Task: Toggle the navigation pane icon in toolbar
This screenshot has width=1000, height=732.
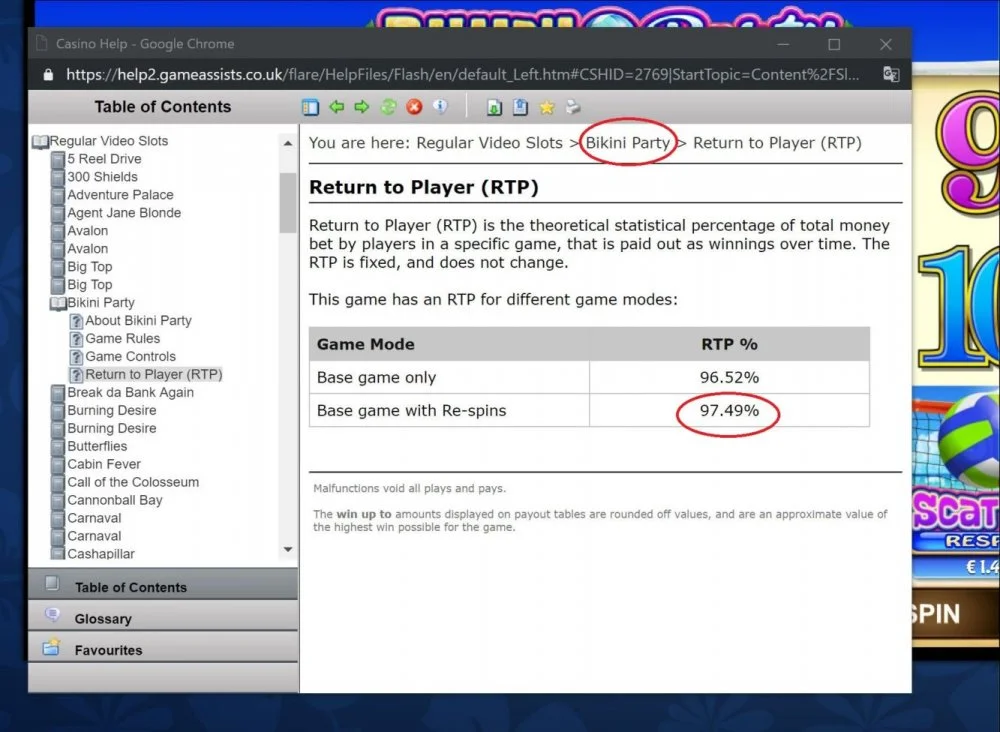Action: [311, 107]
